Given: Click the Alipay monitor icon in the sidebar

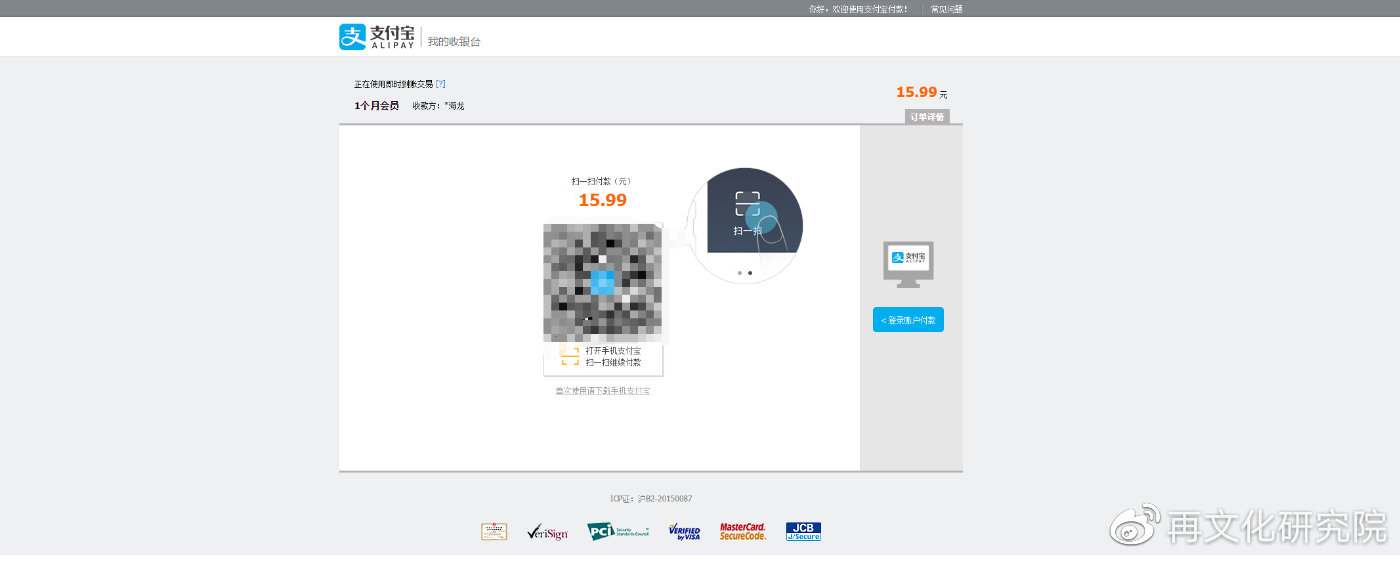Looking at the screenshot, I should coord(908,263).
